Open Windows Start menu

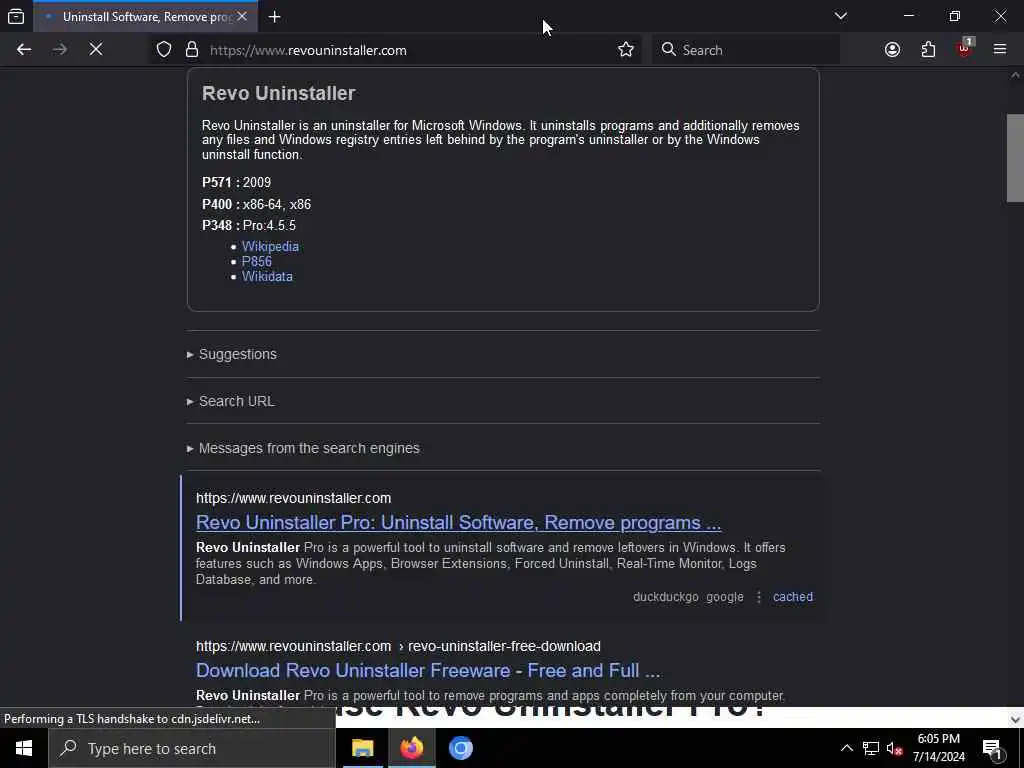tap(24, 748)
